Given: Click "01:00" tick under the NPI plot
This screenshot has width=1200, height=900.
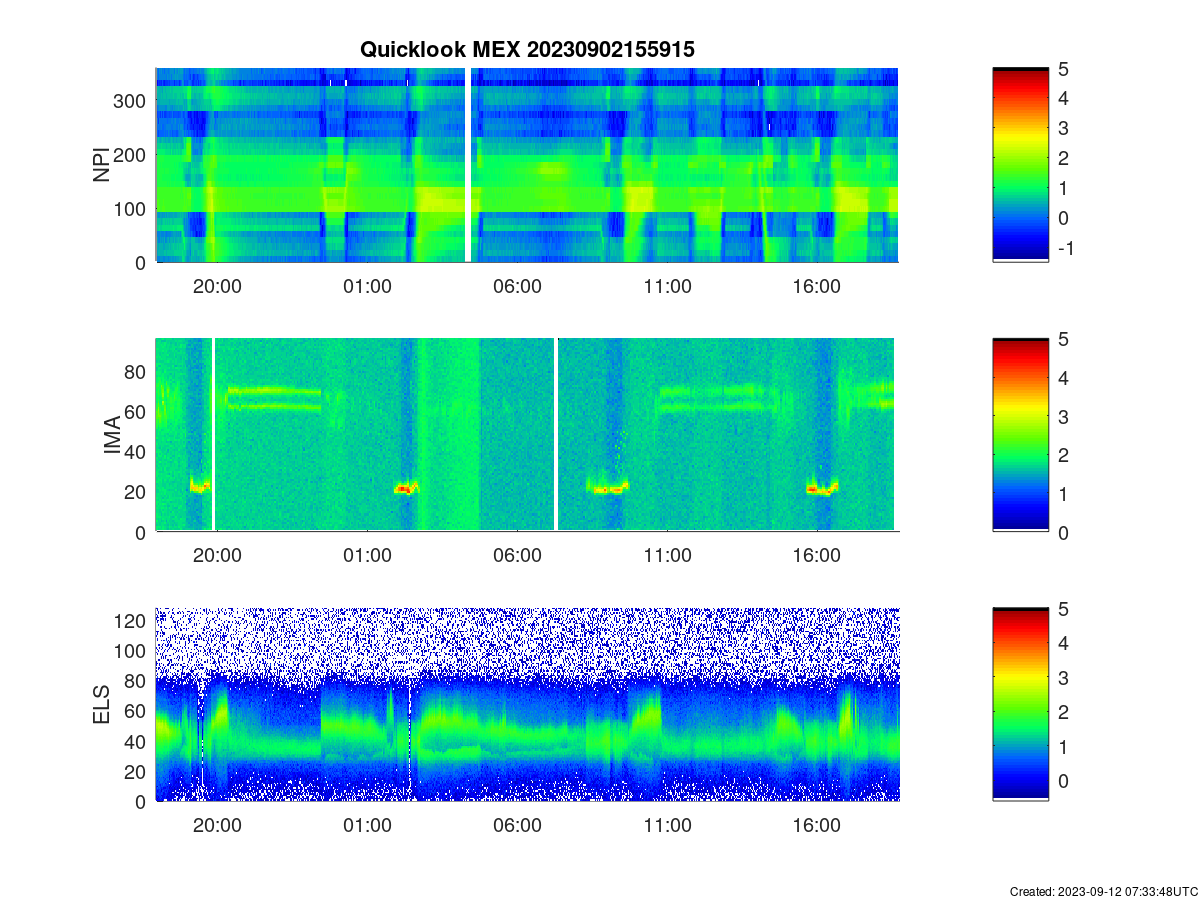Looking at the screenshot, I should (367, 286).
